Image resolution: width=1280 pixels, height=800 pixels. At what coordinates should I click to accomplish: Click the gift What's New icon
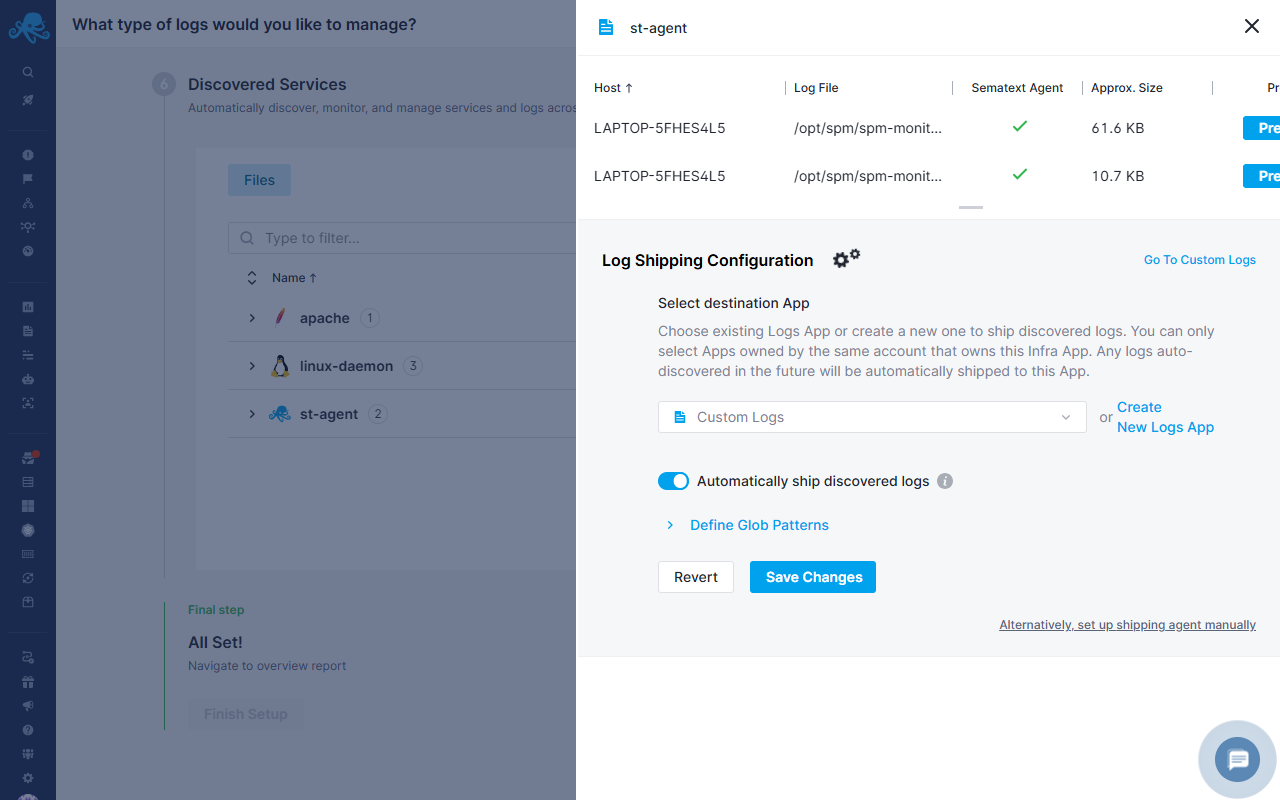pyautogui.click(x=28, y=681)
